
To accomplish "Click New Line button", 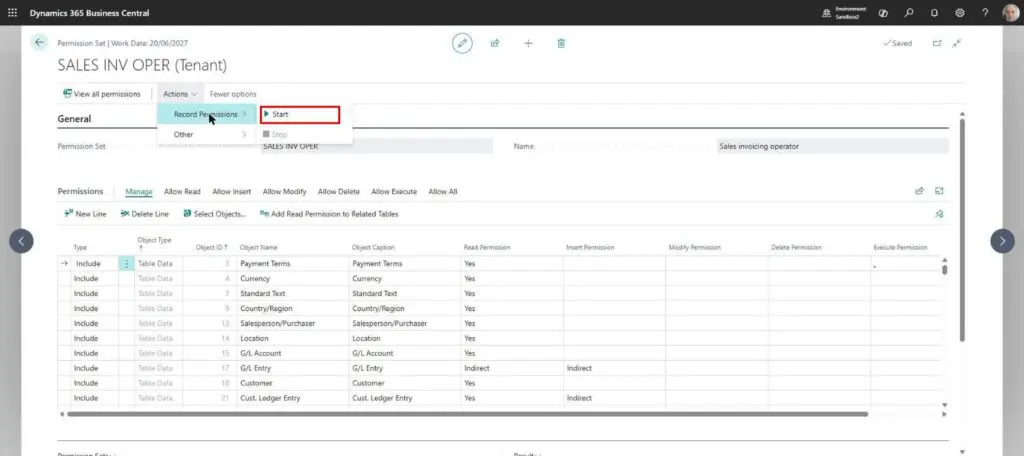I will 86,214.
